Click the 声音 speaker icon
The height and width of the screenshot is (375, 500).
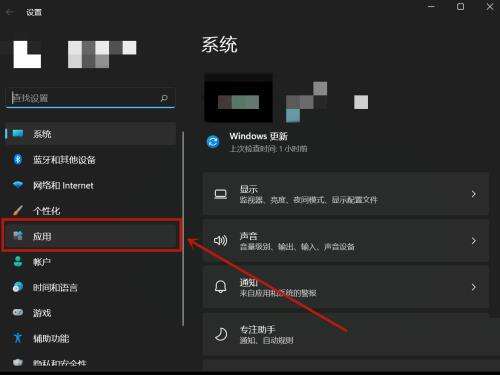click(221, 240)
